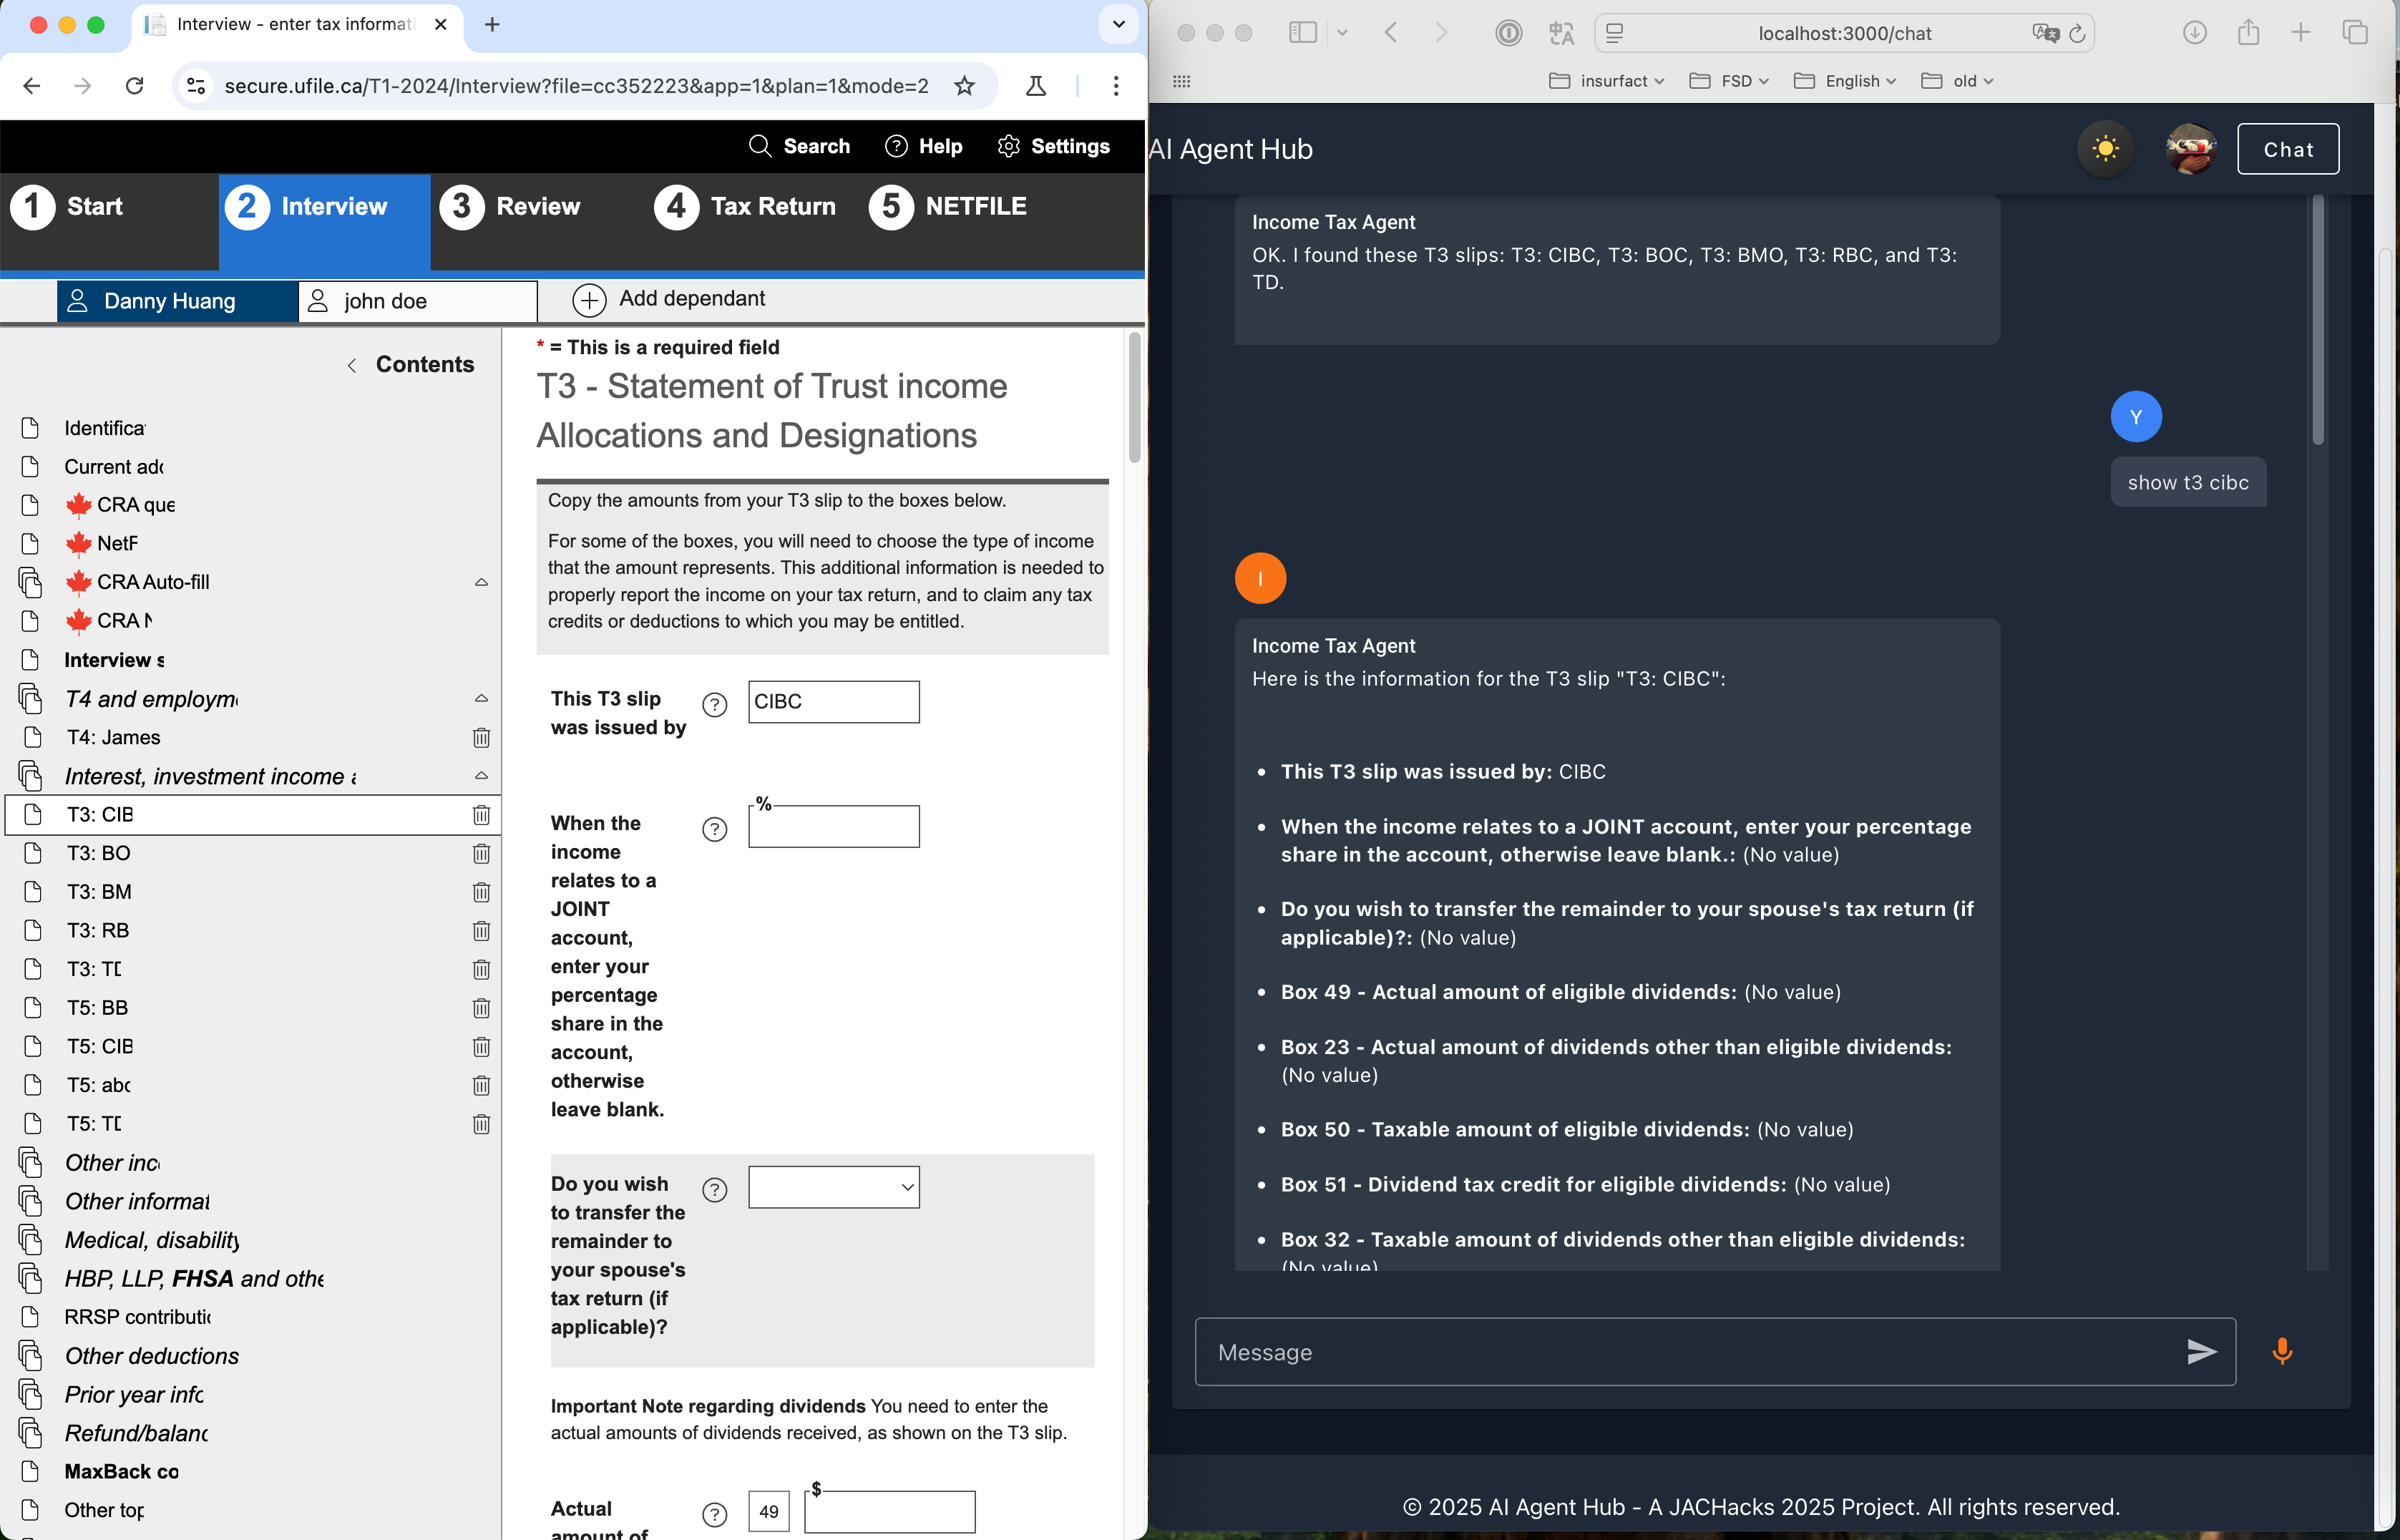Click help icon beside T3 slip issuer field

714,705
